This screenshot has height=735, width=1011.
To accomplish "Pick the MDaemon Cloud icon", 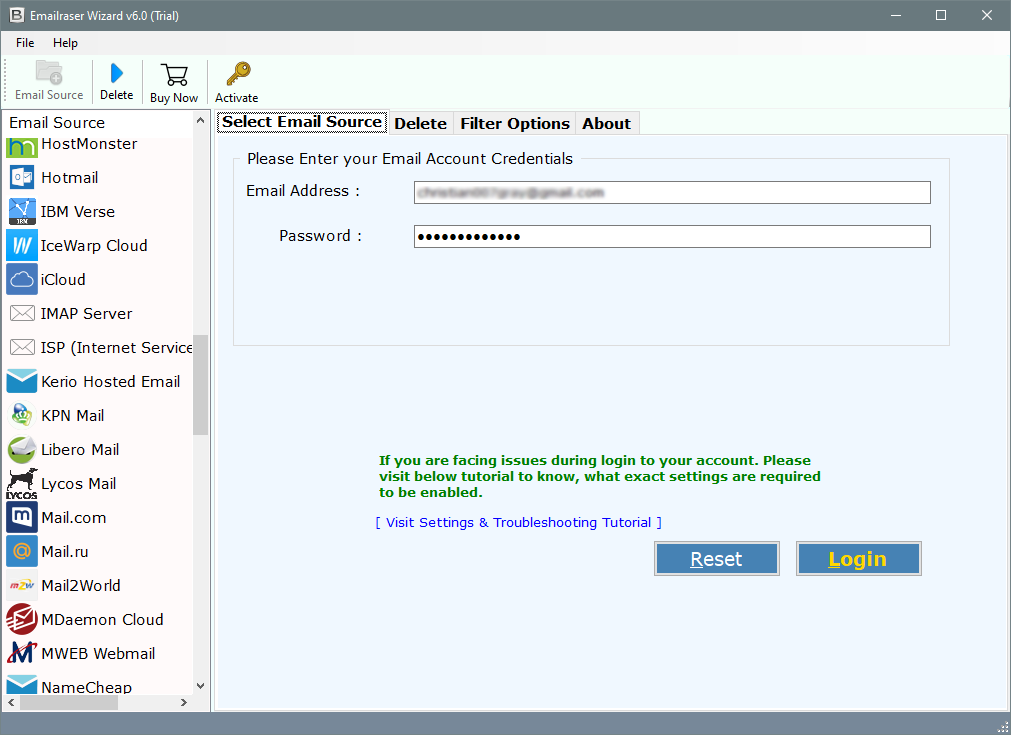I will (22, 619).
